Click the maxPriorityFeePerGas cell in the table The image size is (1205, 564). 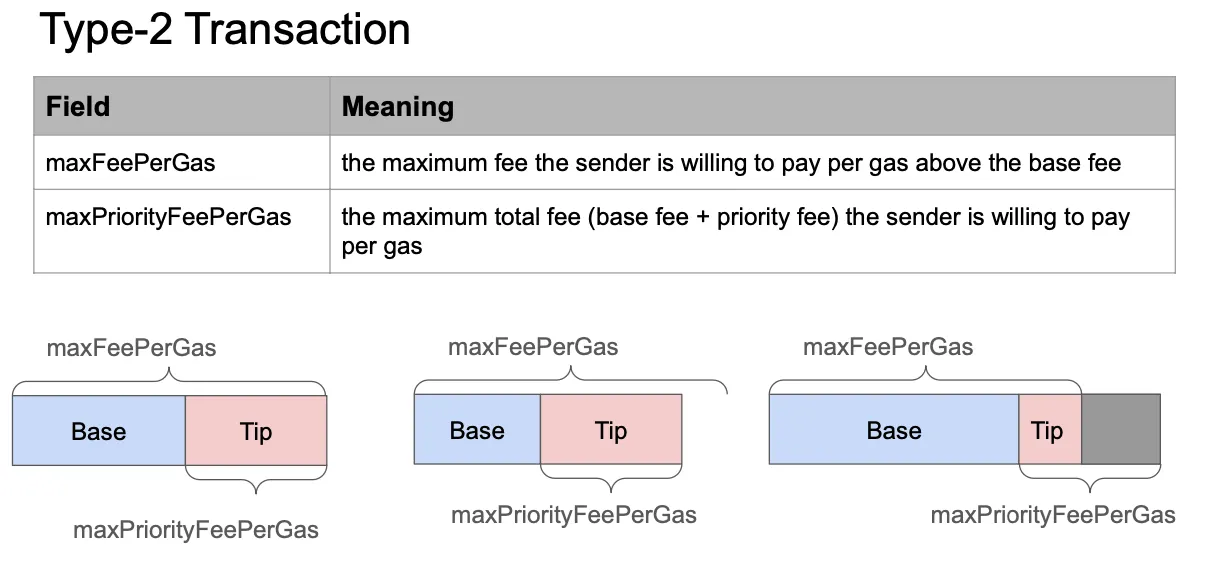(x=168, y=217)
